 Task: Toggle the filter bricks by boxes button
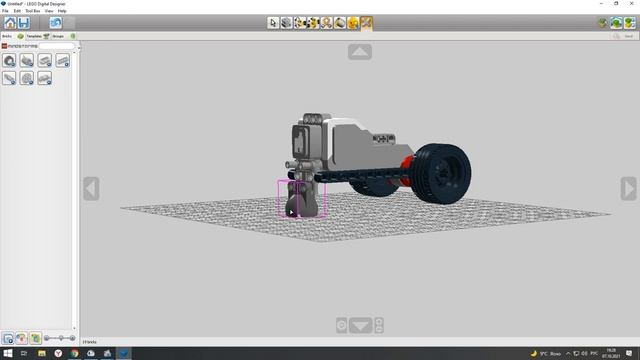tap(8, 338)
